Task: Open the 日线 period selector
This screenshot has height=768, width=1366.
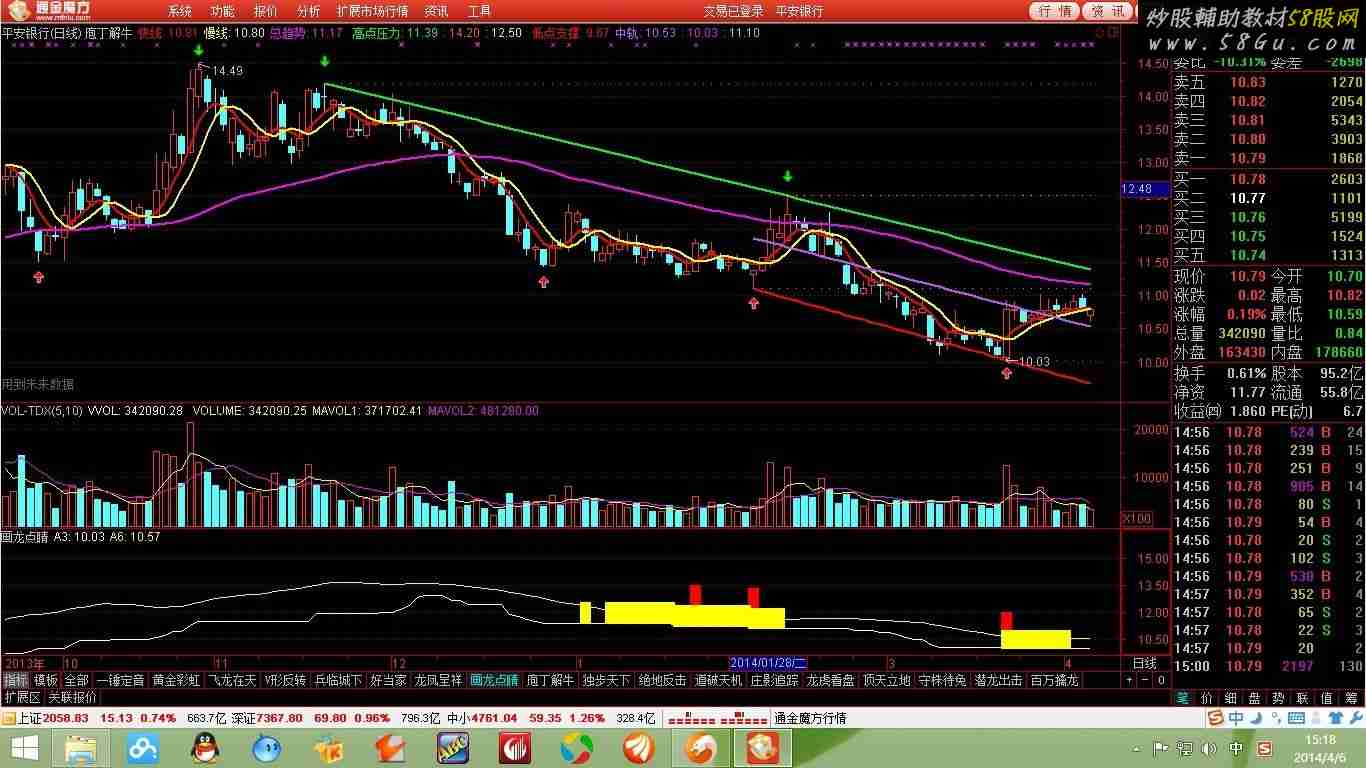Action: tap(1143, 663)
